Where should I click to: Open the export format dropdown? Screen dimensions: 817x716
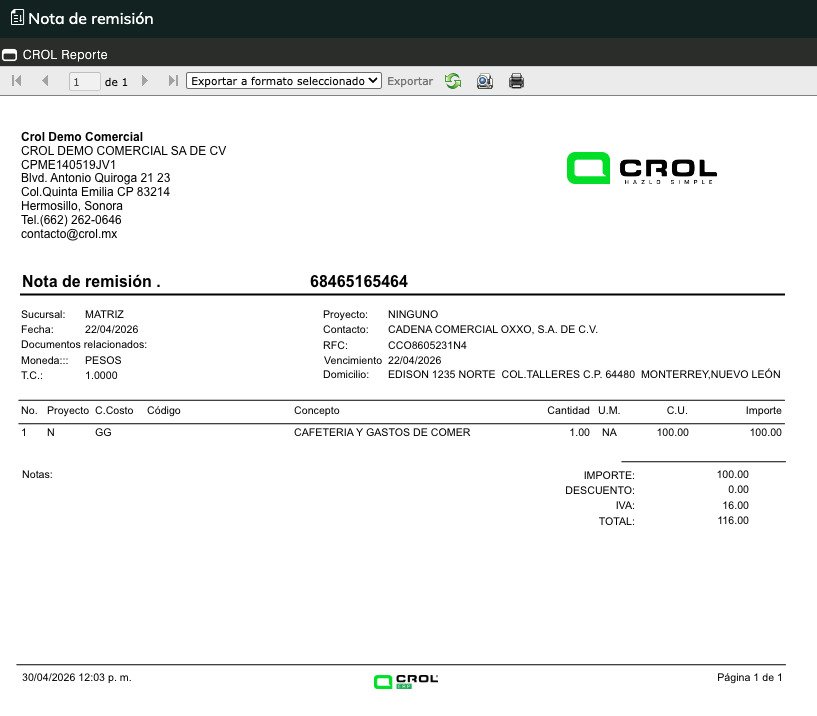tap(284, 81)
